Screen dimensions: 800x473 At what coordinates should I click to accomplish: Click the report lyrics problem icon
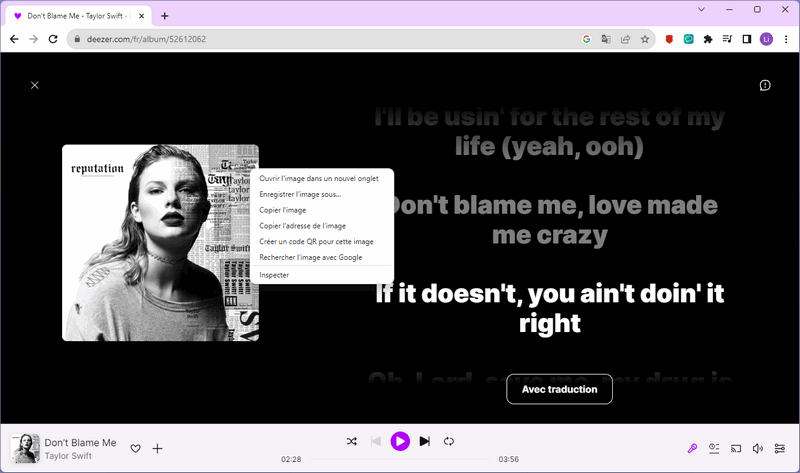click(765, 85)
